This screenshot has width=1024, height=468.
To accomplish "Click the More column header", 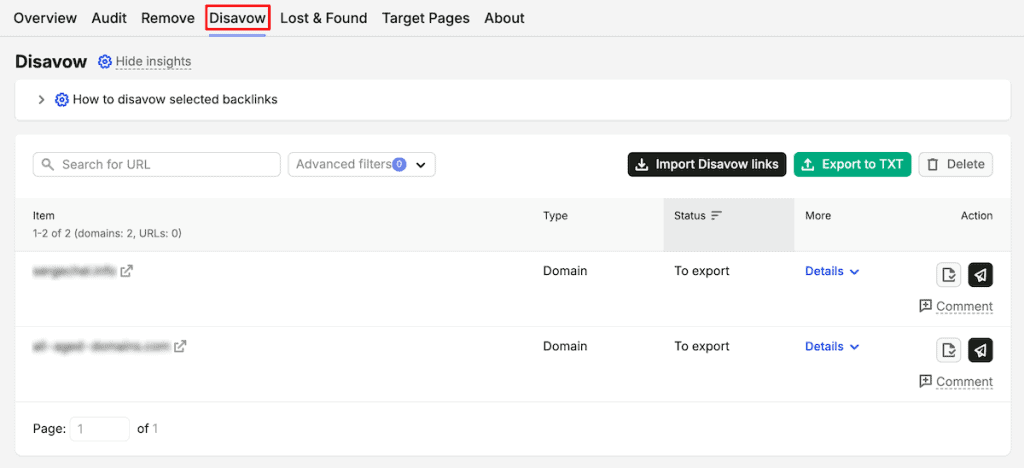I will coord(818,216).
